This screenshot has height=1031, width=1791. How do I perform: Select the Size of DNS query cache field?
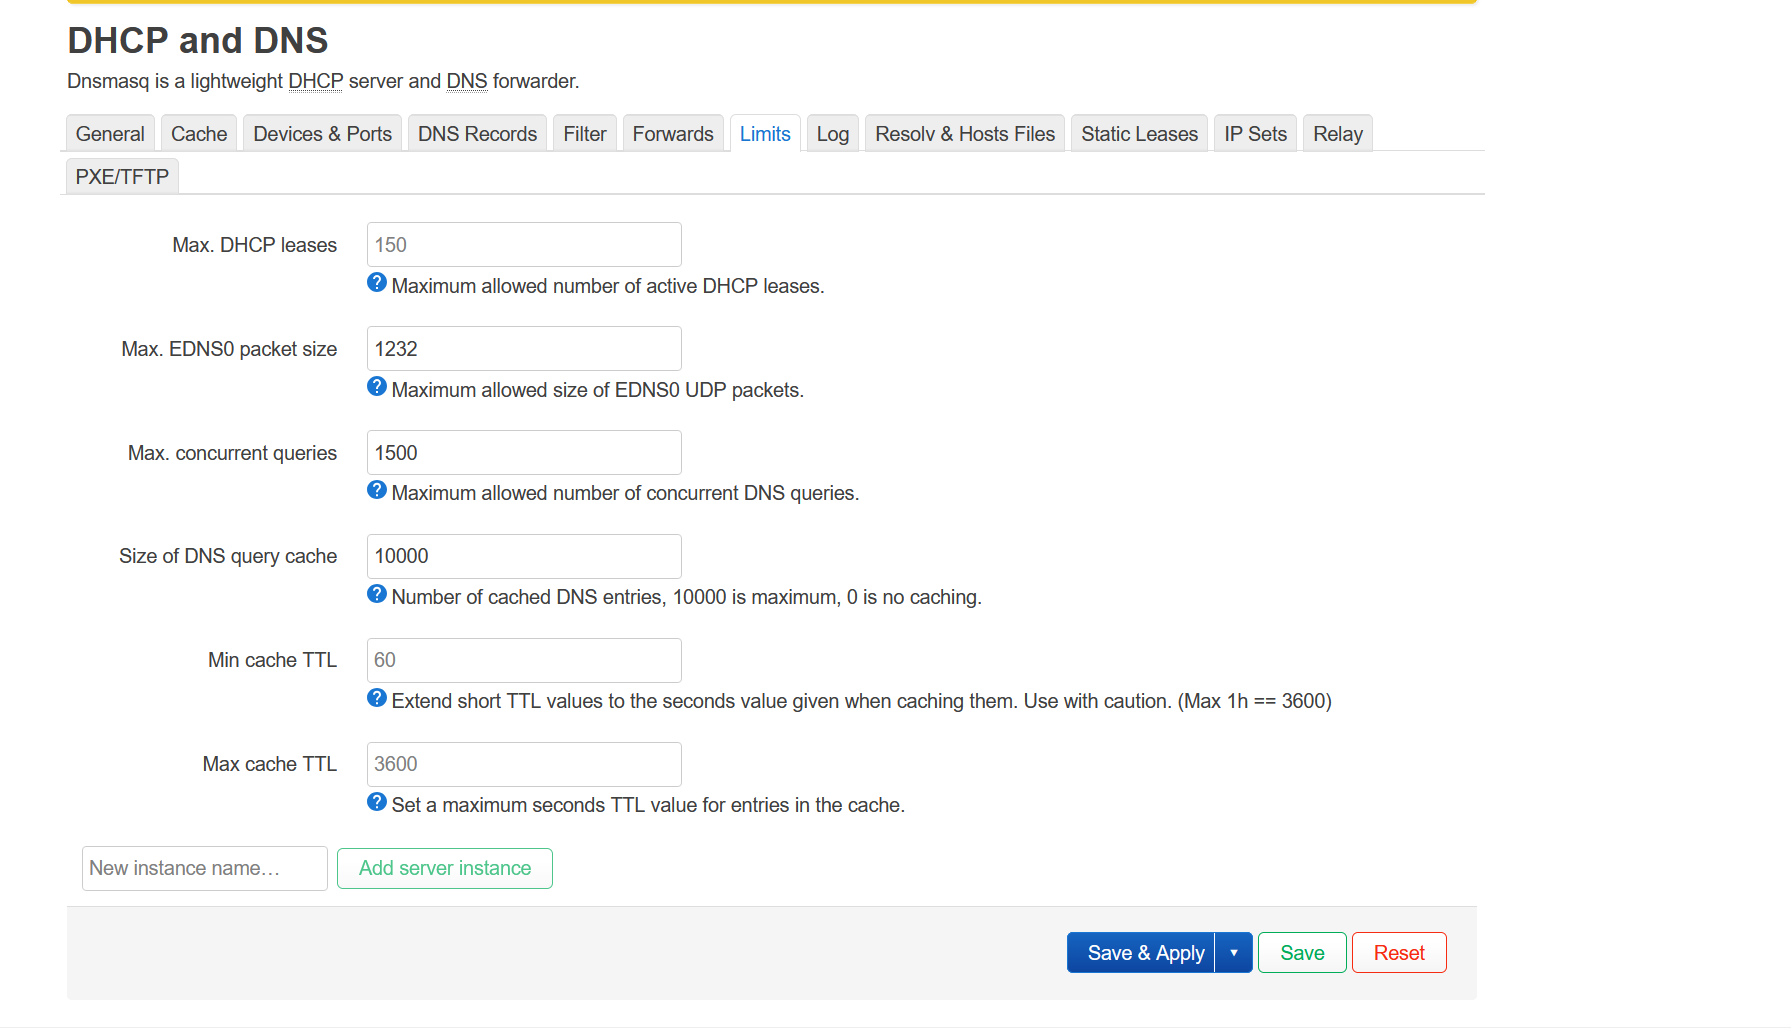tap(524, 557)
